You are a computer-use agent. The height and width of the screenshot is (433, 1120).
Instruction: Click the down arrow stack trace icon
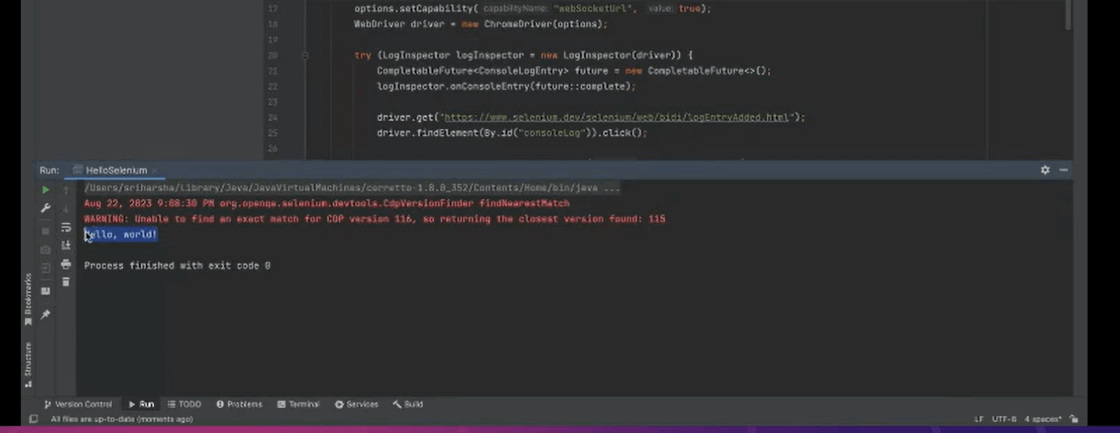point(66,208)
